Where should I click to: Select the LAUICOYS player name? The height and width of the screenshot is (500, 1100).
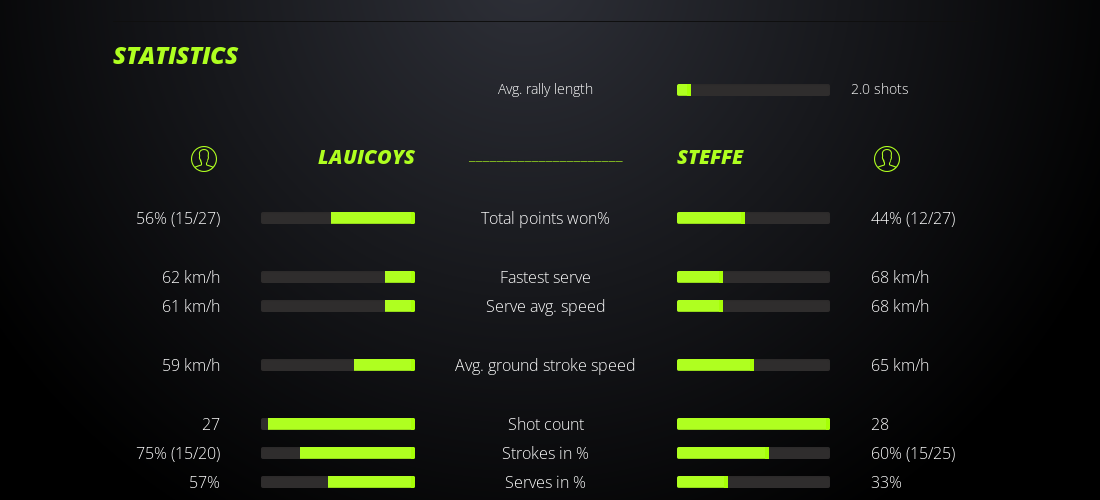tap(366, 157)
